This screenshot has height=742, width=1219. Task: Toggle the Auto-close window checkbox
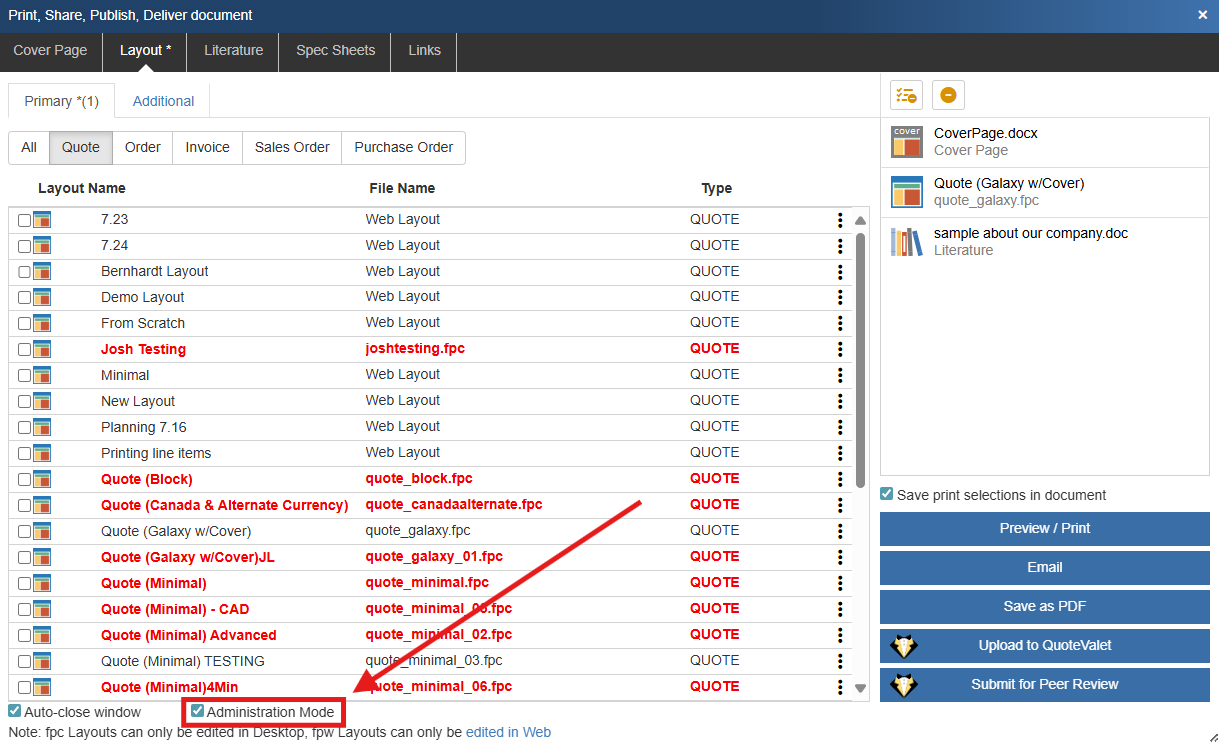tap(15, 712)
